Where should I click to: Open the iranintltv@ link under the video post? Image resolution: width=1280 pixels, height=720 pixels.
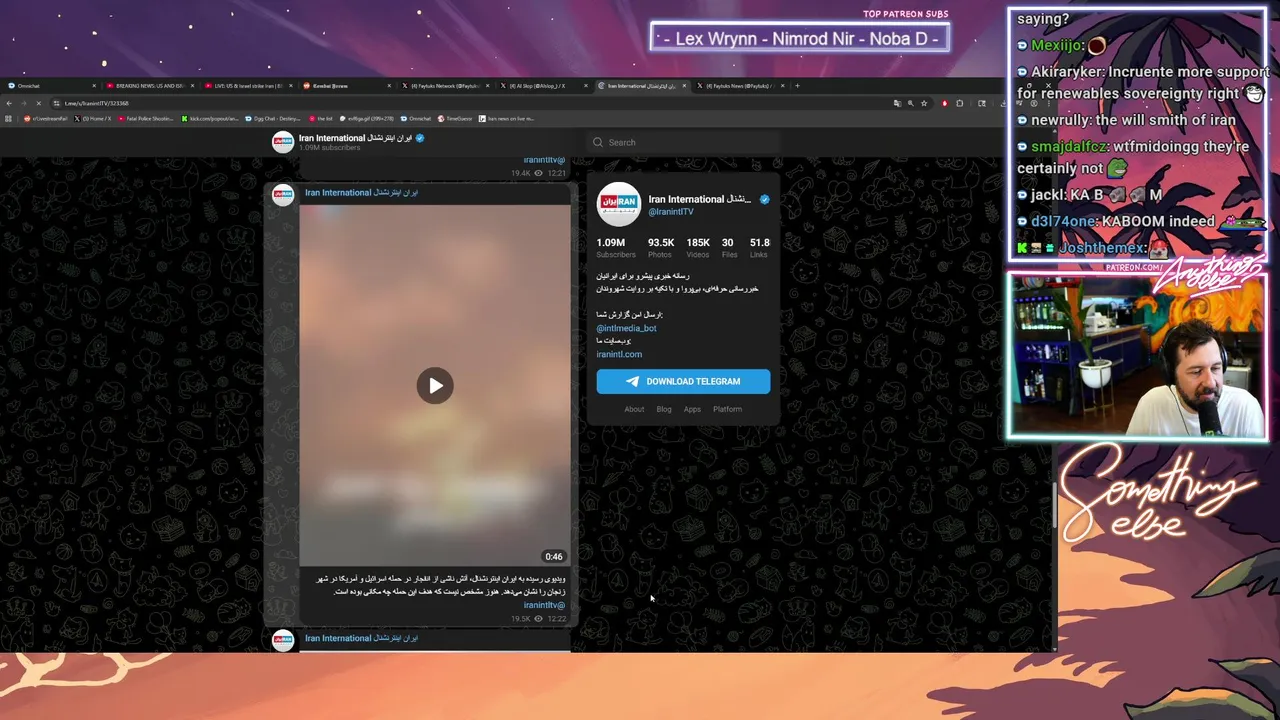pyautogui.click(x=544, y=605)
